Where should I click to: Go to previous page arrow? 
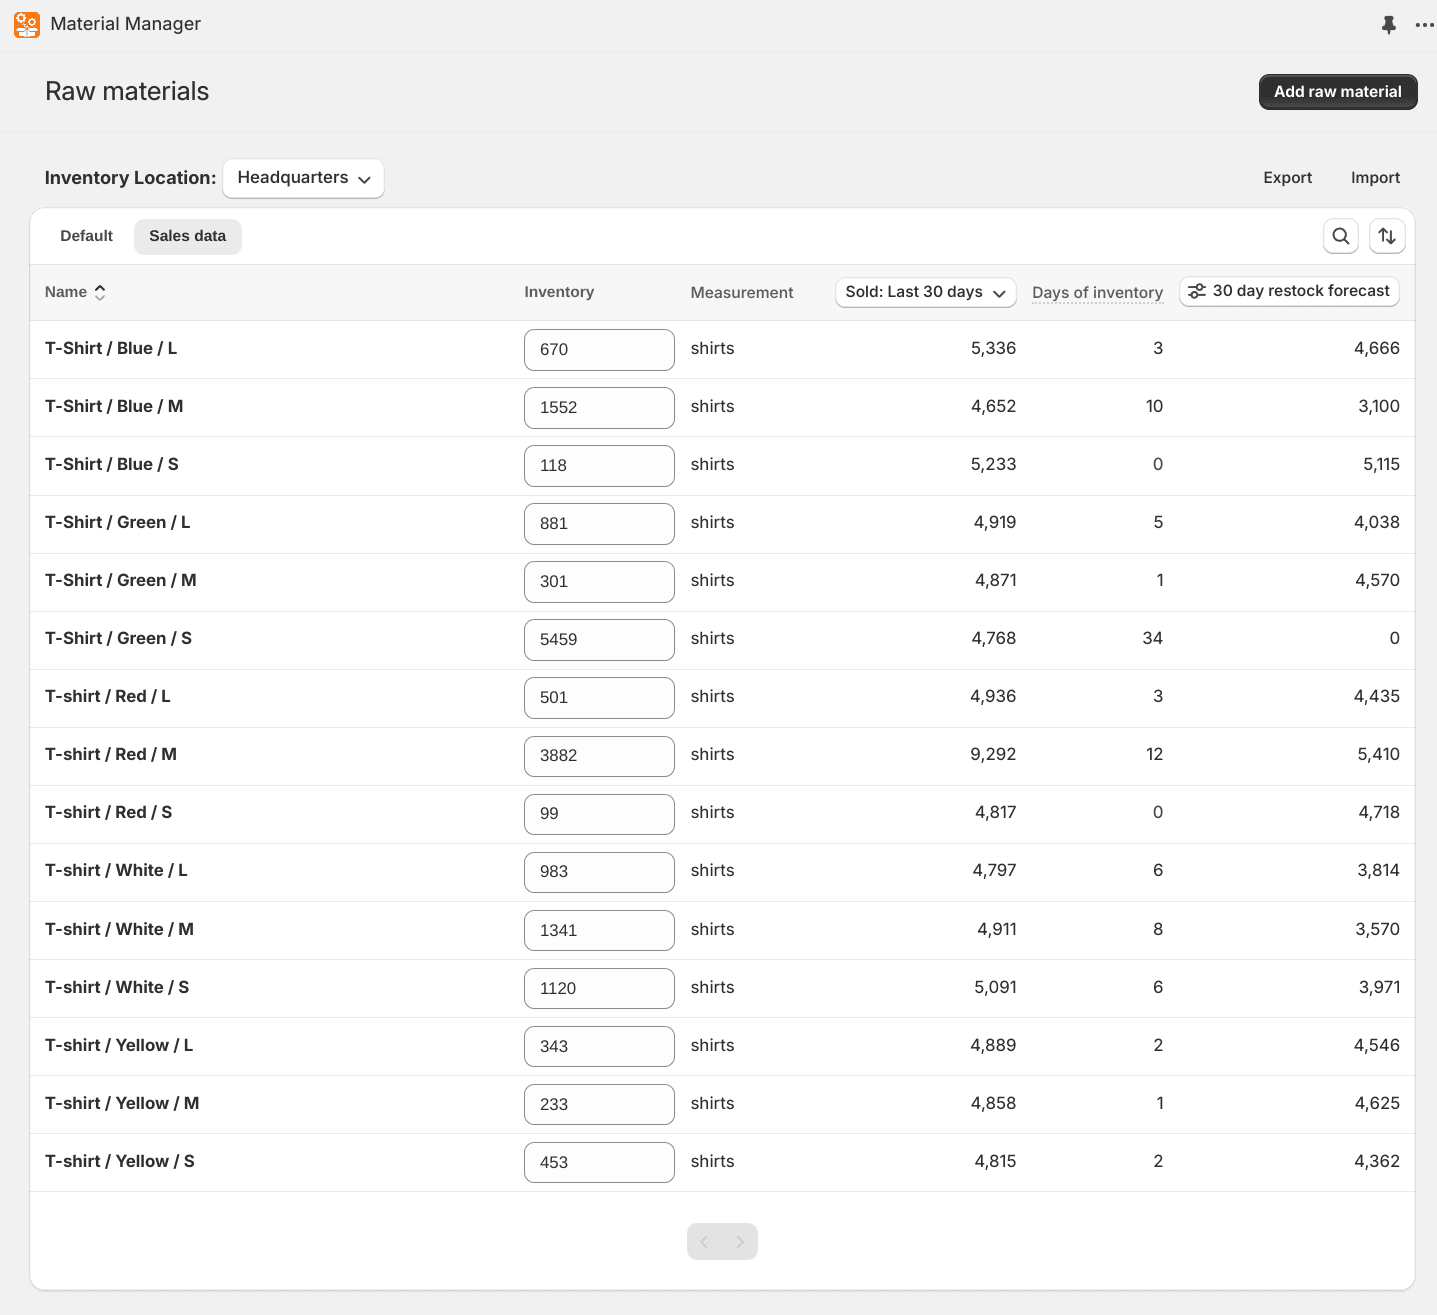[705, 1242]
